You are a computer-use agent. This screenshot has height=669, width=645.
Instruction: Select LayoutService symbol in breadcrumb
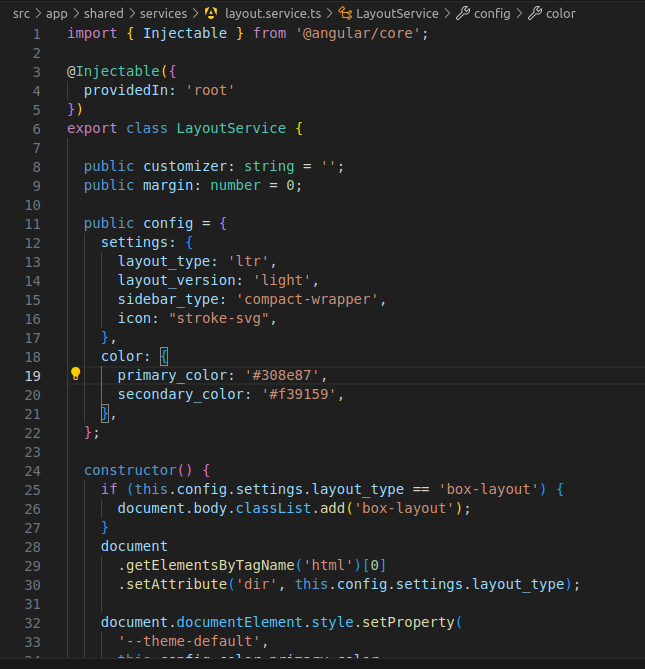(x=398, y=14)
